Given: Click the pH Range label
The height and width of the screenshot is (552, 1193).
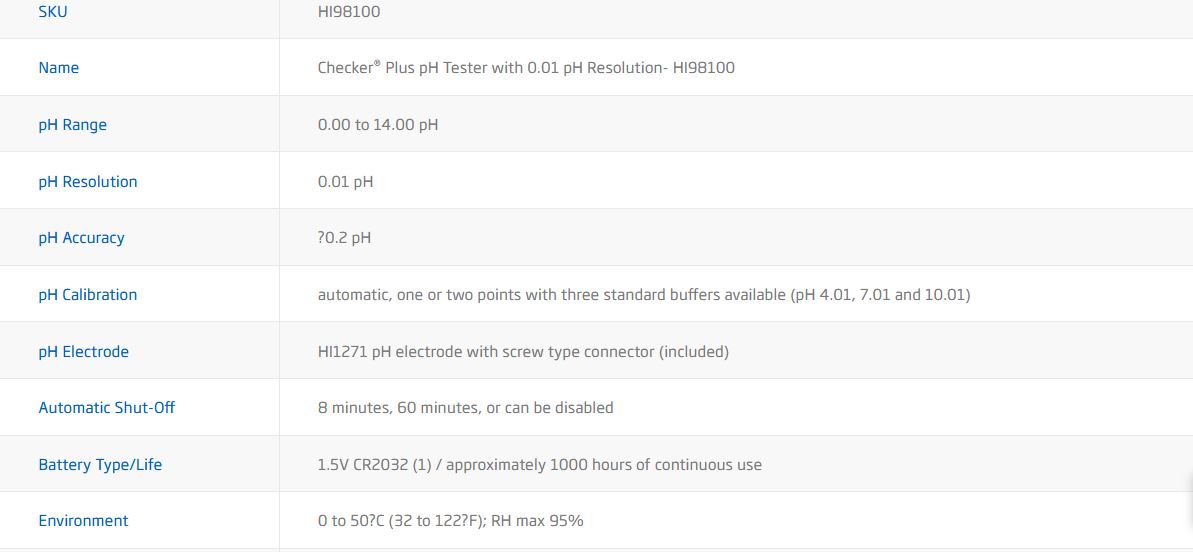Looking at the screenshot, I should (x=72, y=125).
